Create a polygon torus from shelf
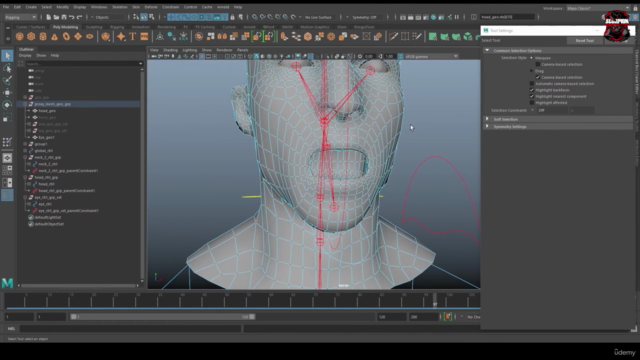 [x=66, y=37]
